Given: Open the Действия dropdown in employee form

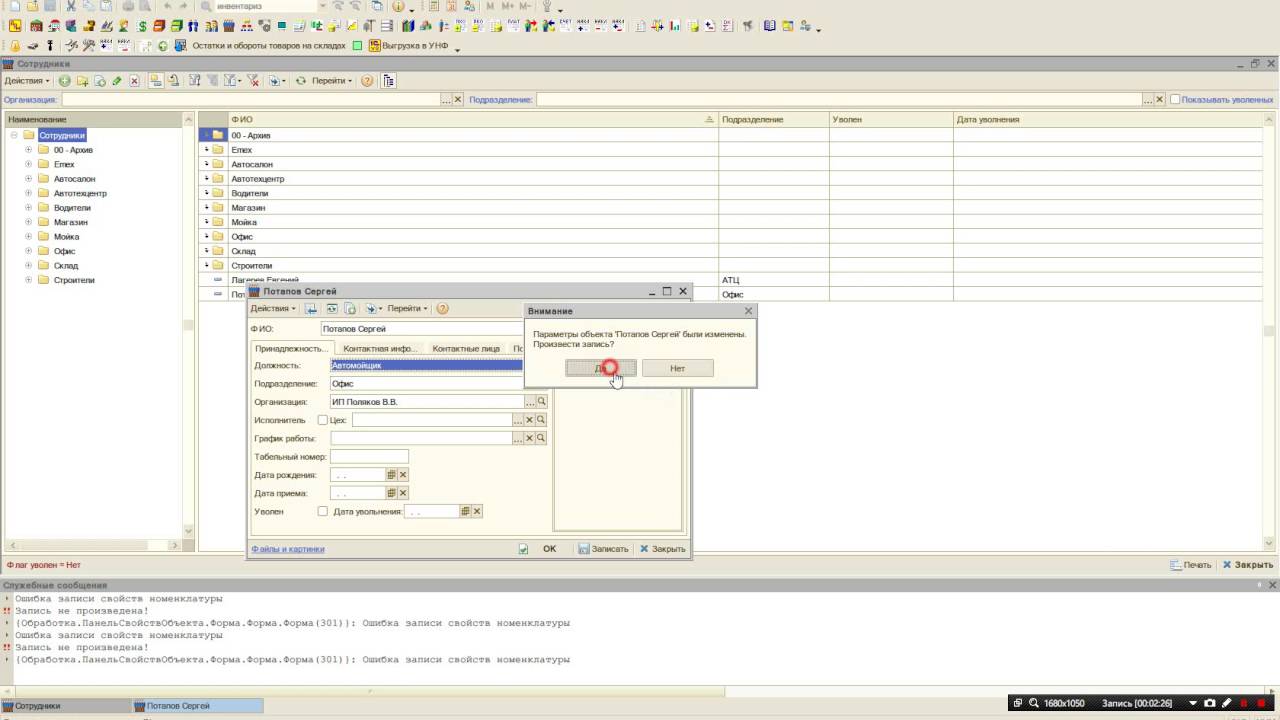Looking at the screenshot, I should (x=273, y=309).
